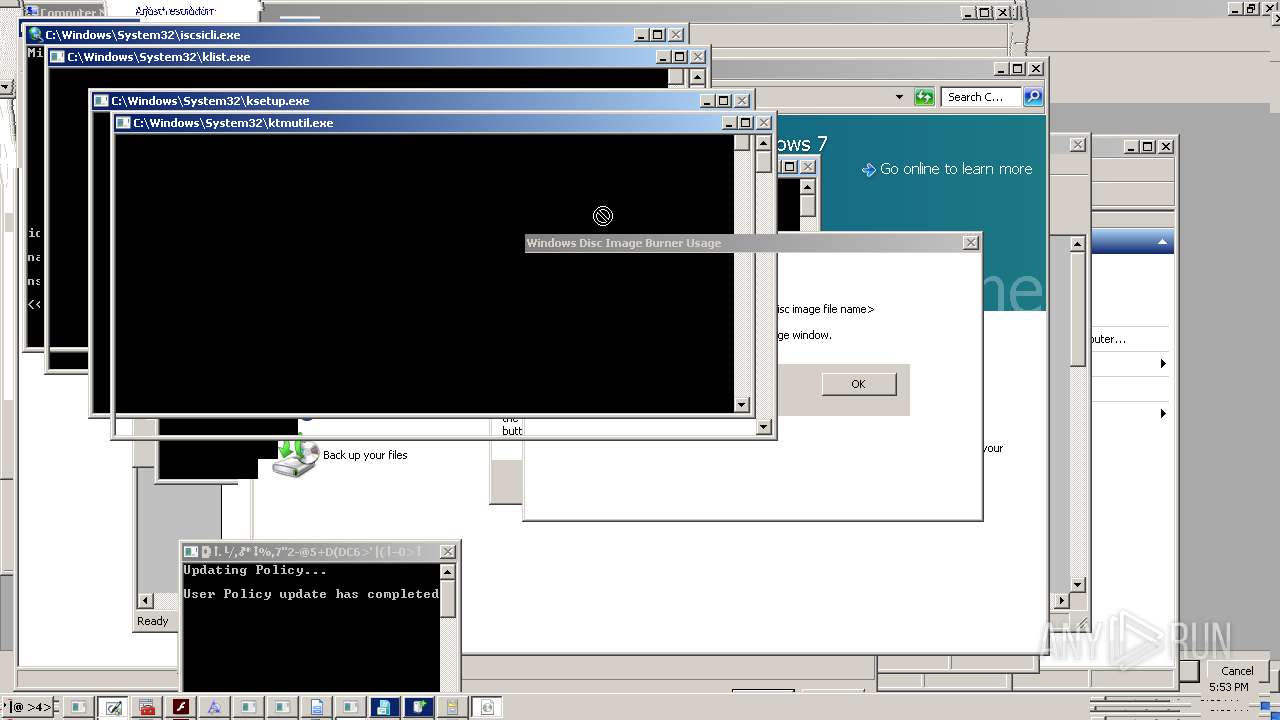Click the horizontal scrollbar right arrow near window bottom

[1061, 601]
